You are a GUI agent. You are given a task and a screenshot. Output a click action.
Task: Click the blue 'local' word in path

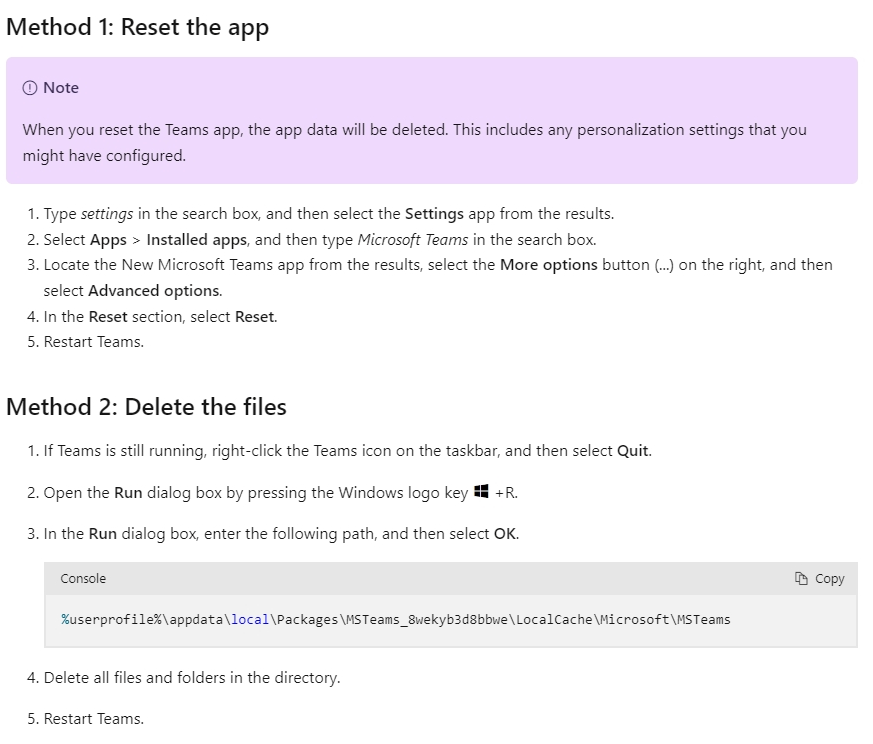tap(250, 620)
